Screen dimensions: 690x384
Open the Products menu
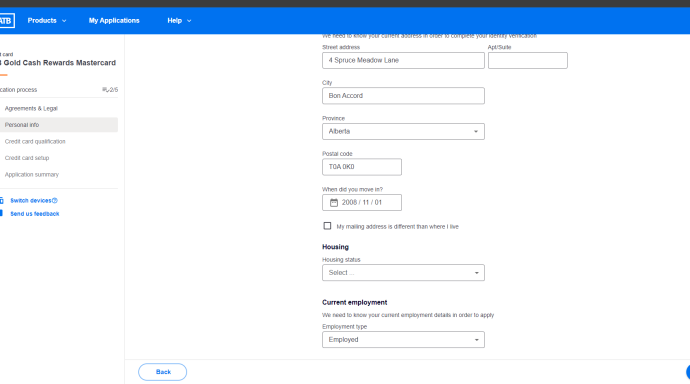point(47,21)
